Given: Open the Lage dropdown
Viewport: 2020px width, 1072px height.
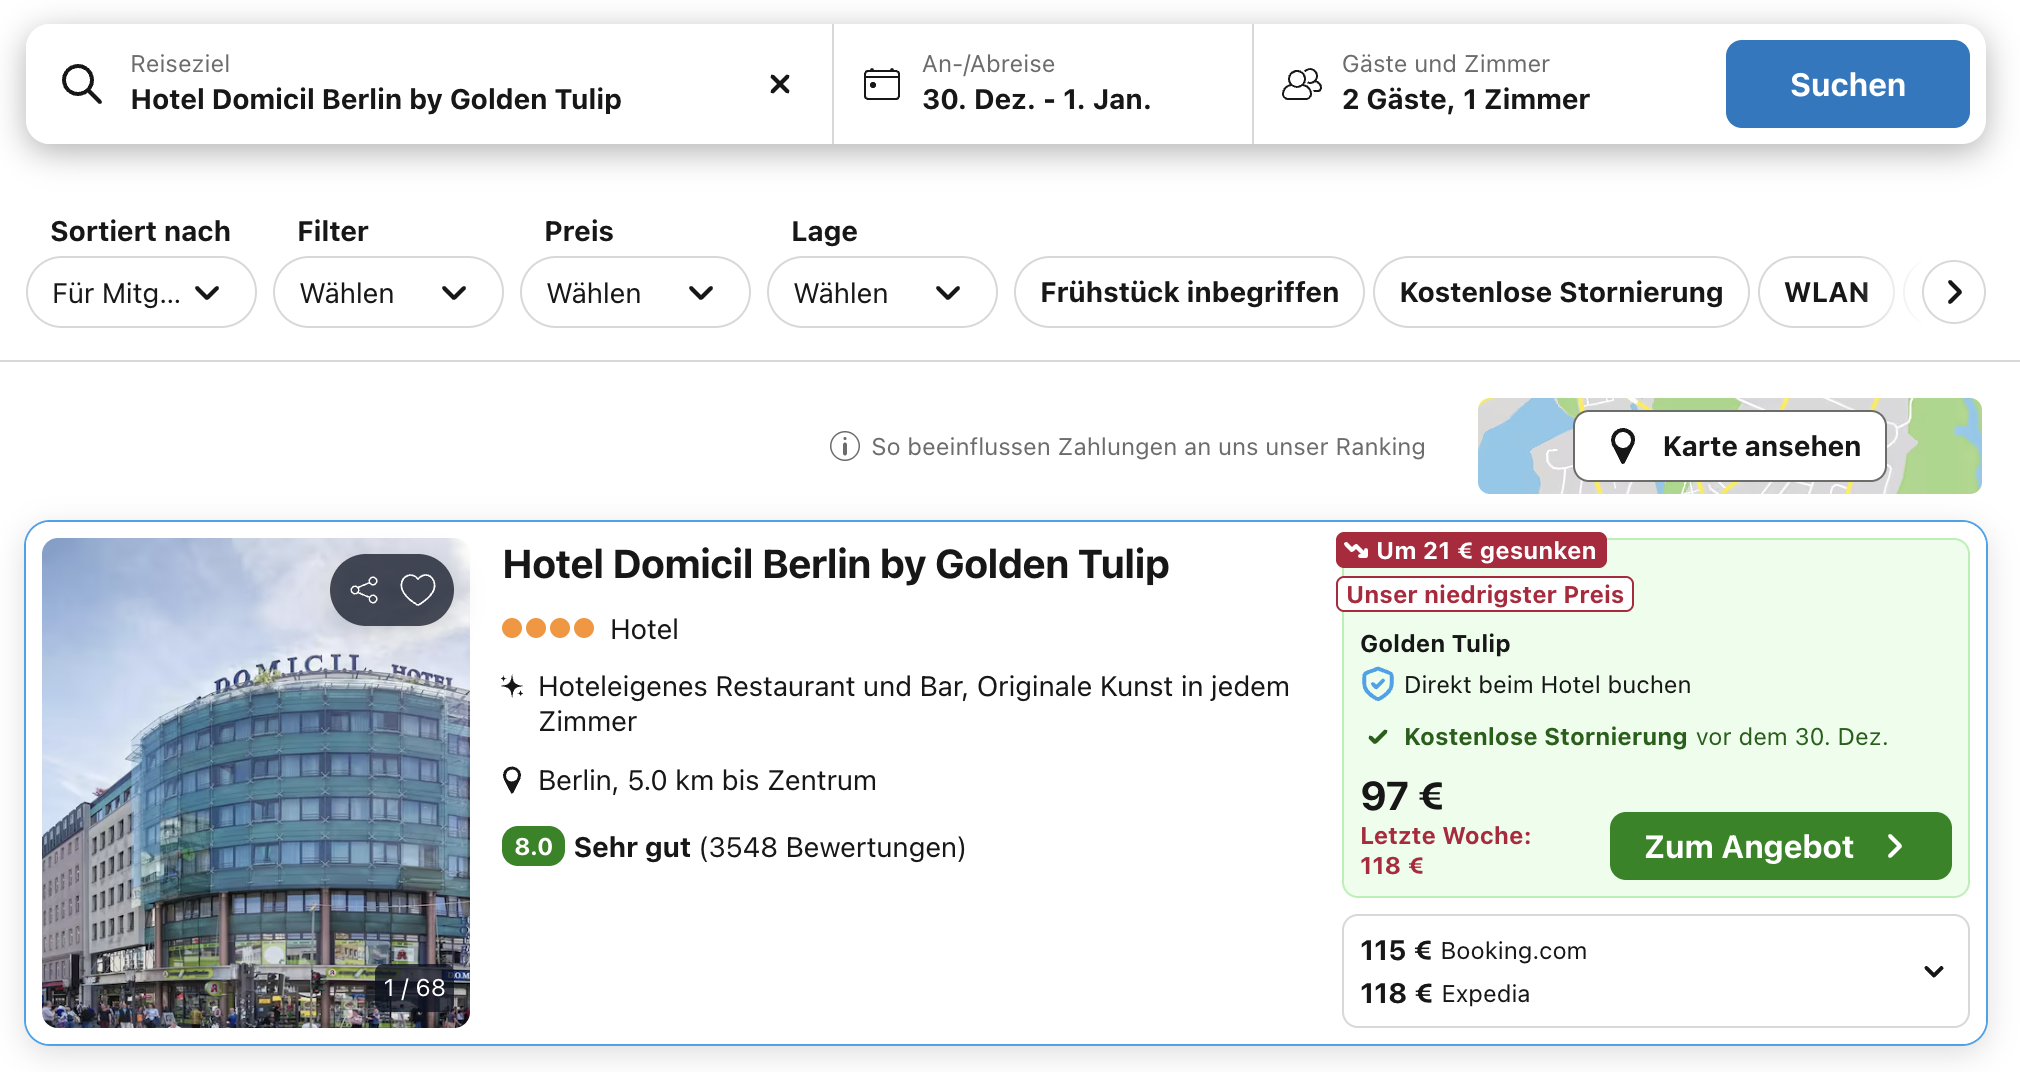Looking at the screenshot, I should coord(882,292).
